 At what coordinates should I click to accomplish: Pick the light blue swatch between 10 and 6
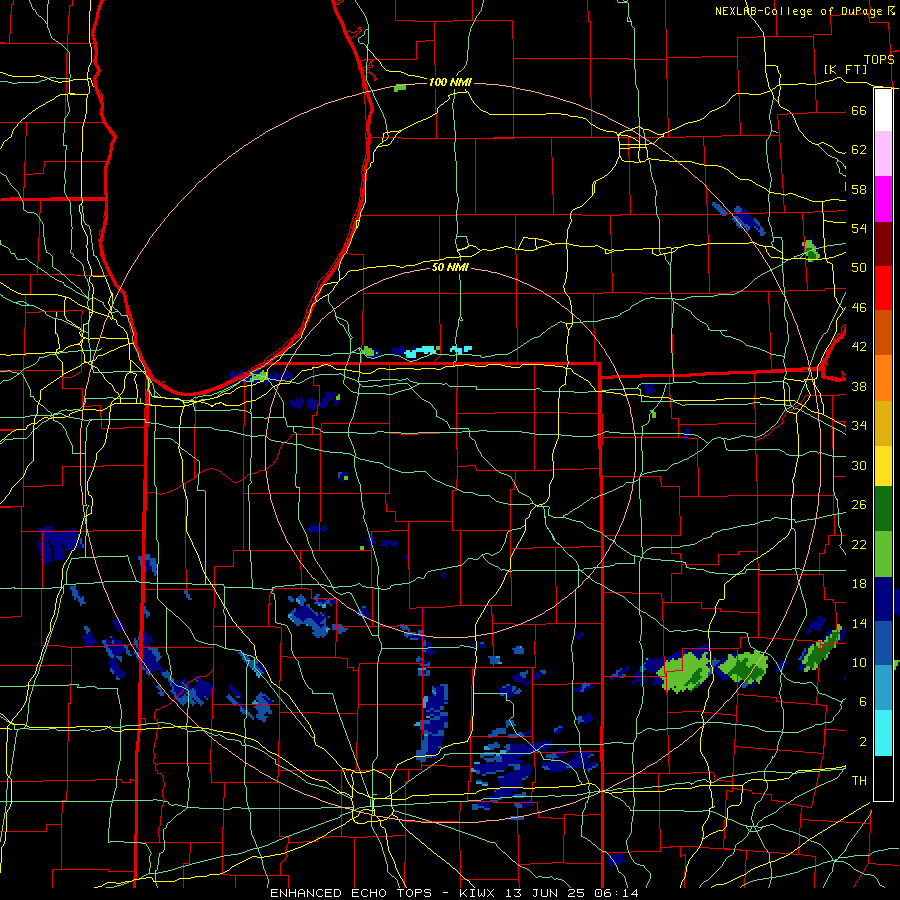(x=883, y=688)
